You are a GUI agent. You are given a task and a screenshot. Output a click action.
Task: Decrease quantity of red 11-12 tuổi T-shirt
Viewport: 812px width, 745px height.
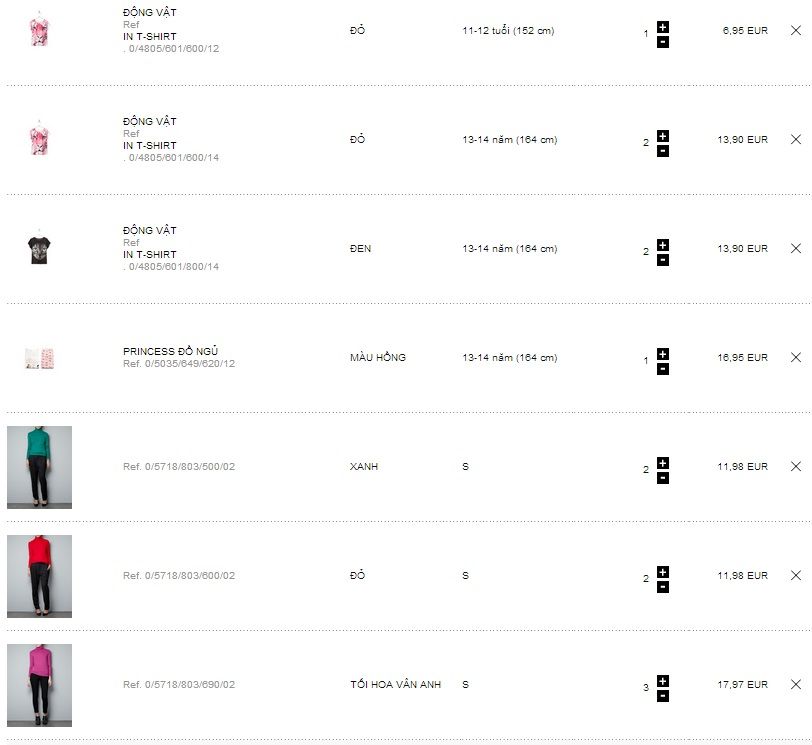pyautogui.click(x=663, y=42)
